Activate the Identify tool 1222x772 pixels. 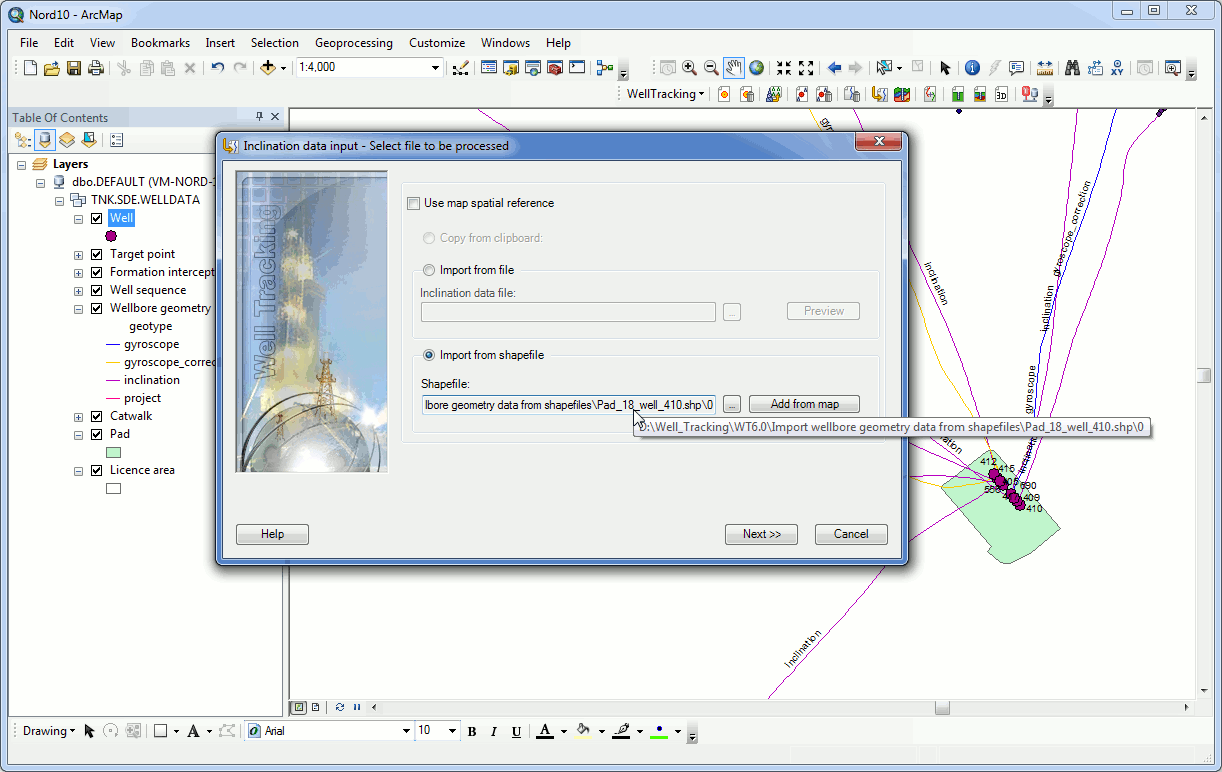972,68
